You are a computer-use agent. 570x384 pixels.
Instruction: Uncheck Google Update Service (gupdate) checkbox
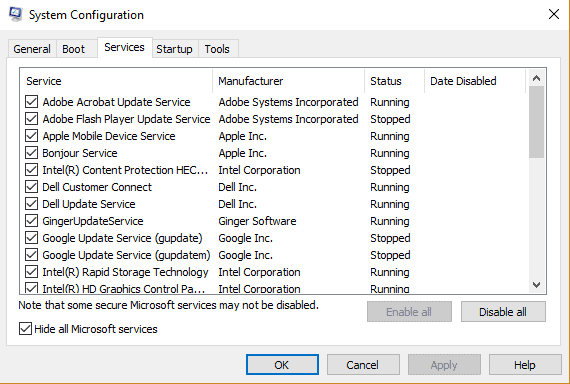(32, 238)
